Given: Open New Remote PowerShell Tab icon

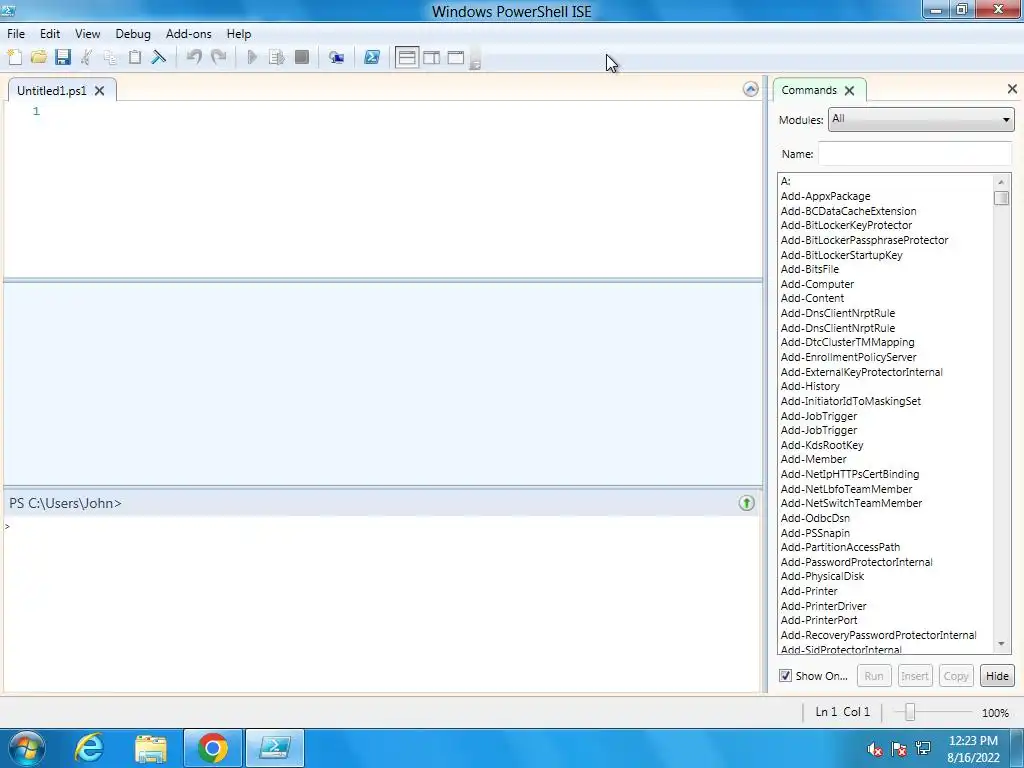Looking at the screenshot, I should [x=336, y=57].
